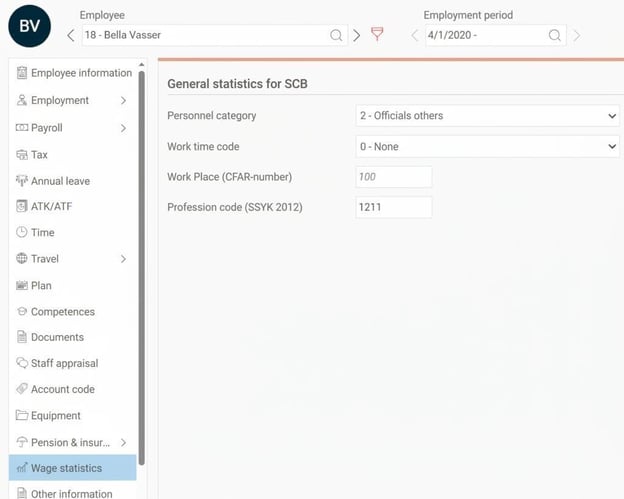Viewport: 624px width, 499px height.
Task: Click the ATK/ATF icon
Action: click(x=22, y=206)
